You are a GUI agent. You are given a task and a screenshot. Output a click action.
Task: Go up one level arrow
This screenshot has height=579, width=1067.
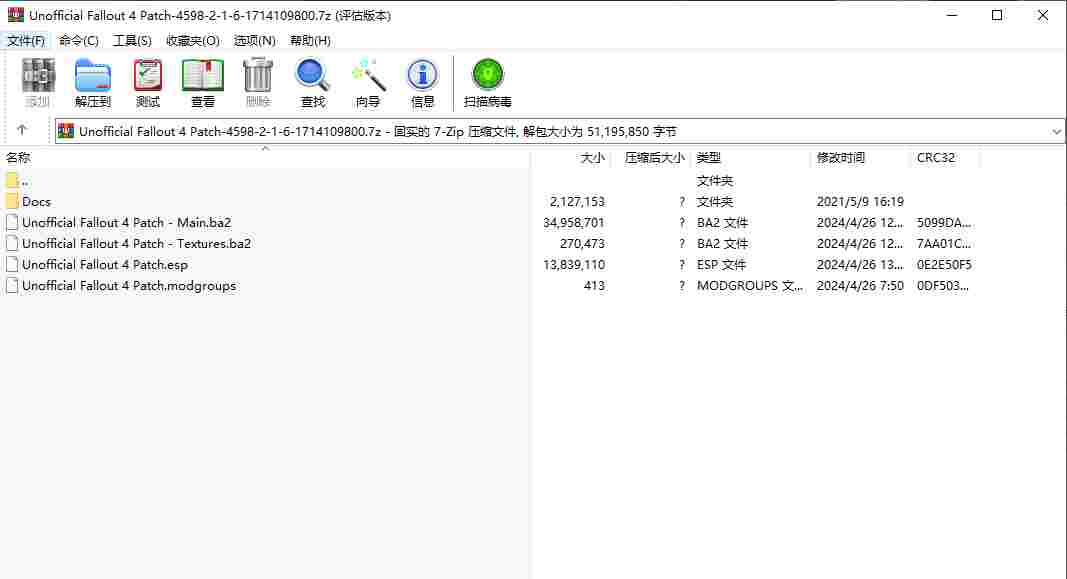[22, 130]
